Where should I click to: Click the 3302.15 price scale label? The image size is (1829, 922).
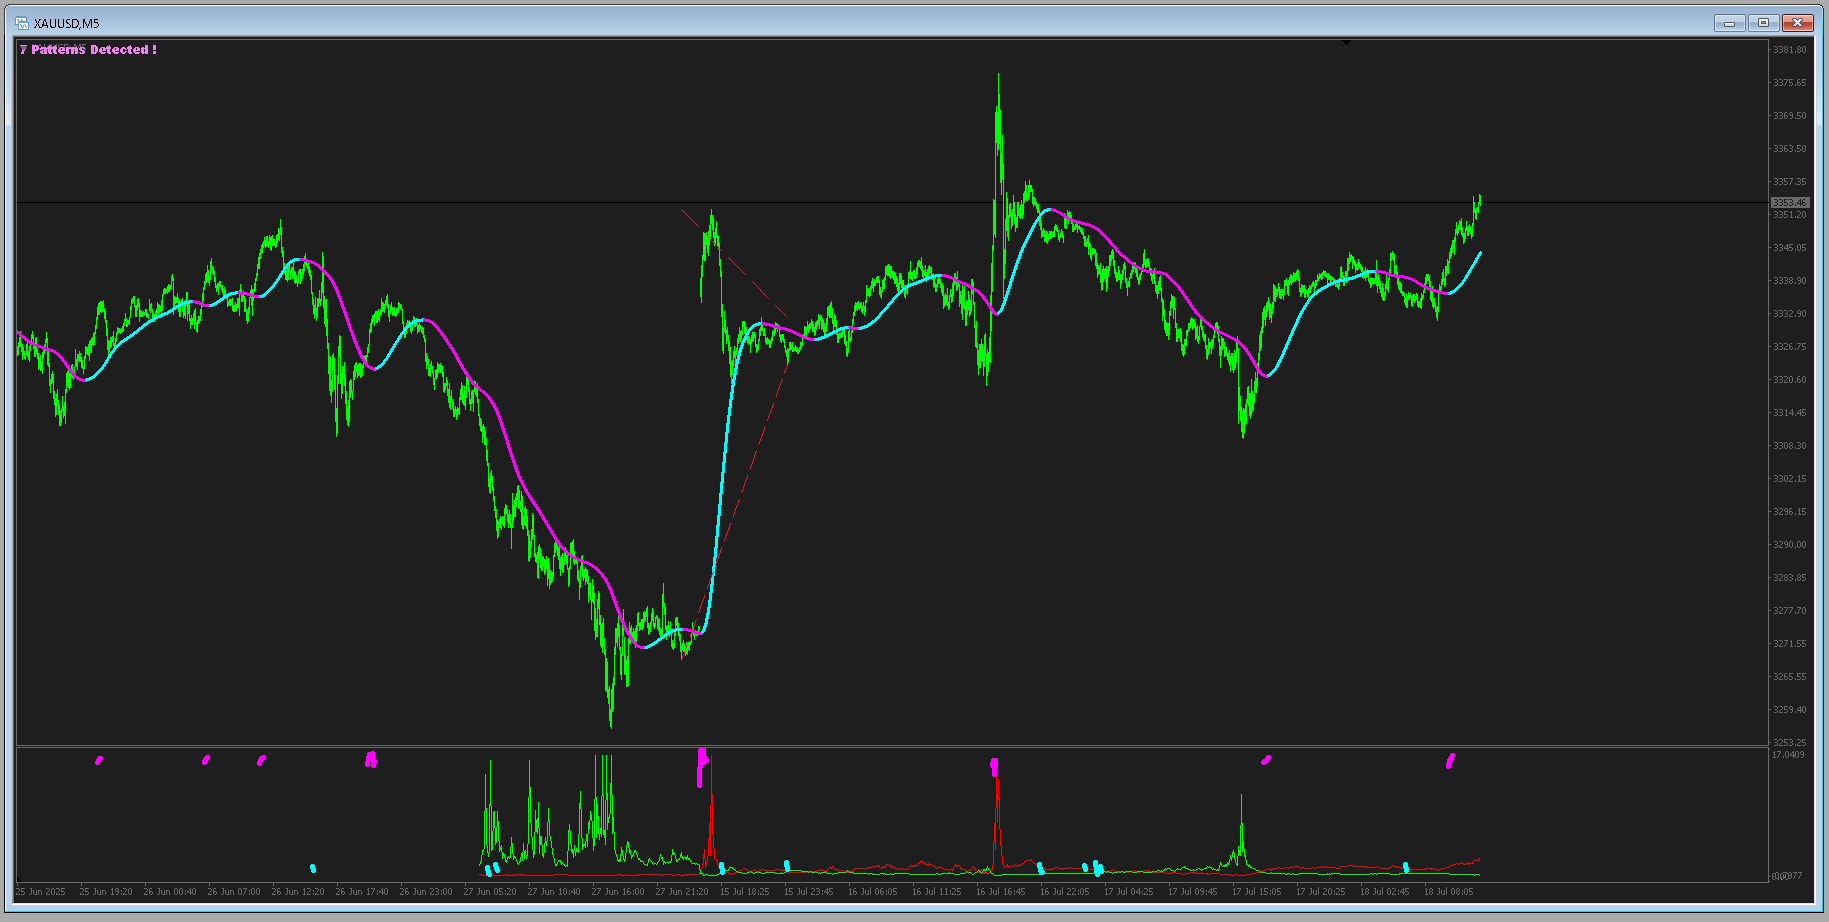(1790, 479)
